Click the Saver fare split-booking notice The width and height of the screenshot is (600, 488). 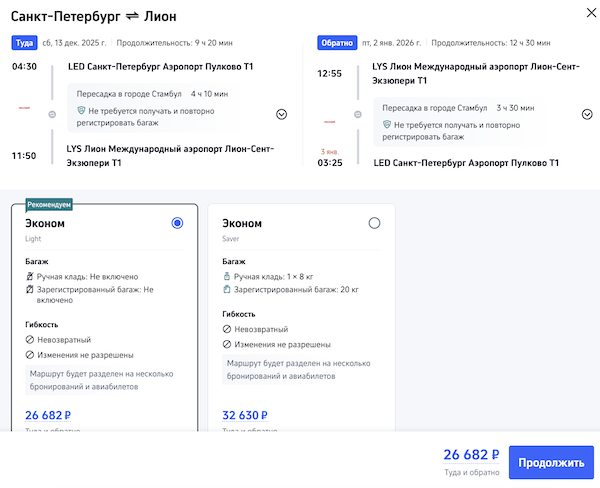point(298,370)
